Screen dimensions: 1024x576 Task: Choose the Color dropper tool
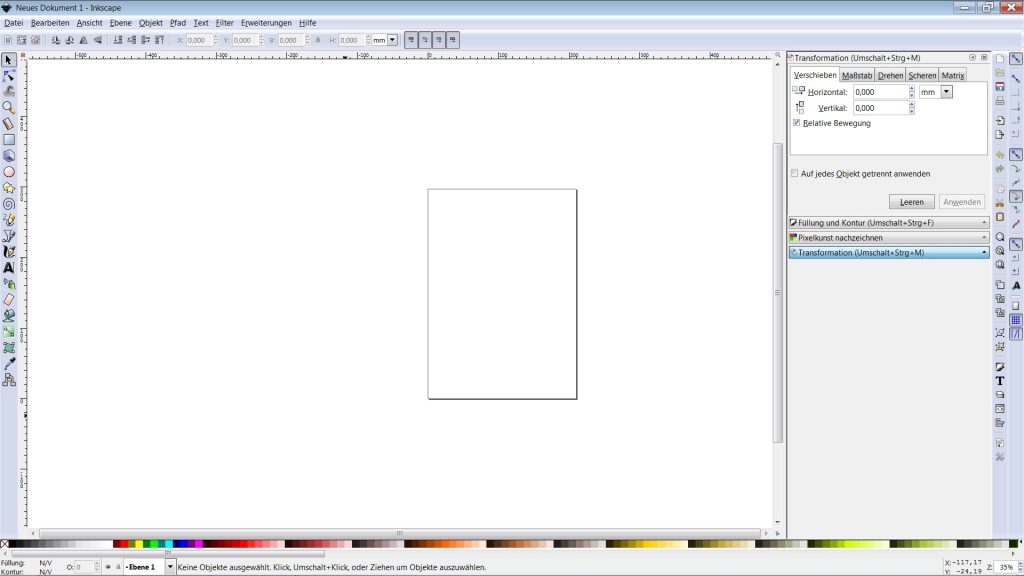point(9,363)
